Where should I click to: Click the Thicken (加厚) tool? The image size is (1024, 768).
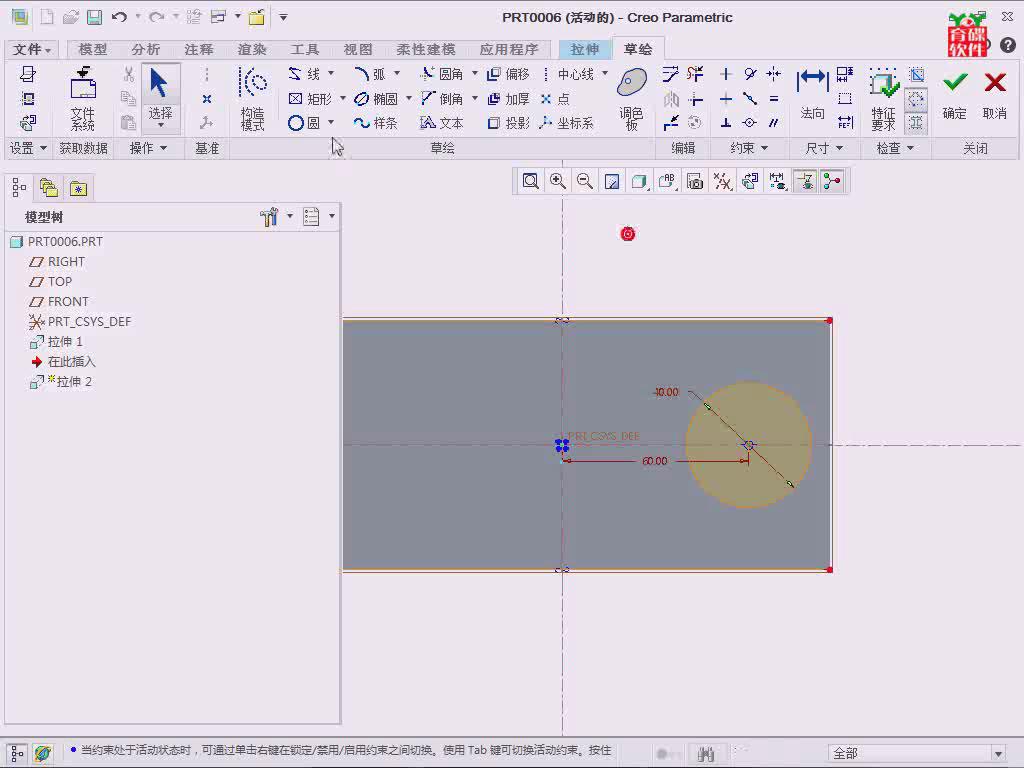coord(508,99)
